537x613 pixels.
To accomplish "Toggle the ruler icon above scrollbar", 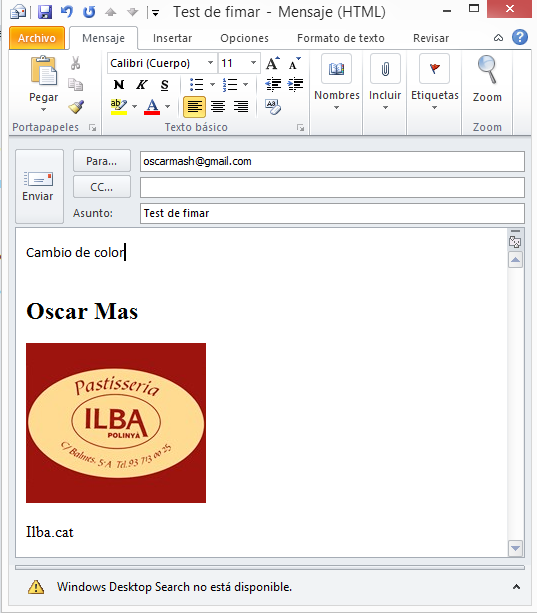I will (515, 242).
